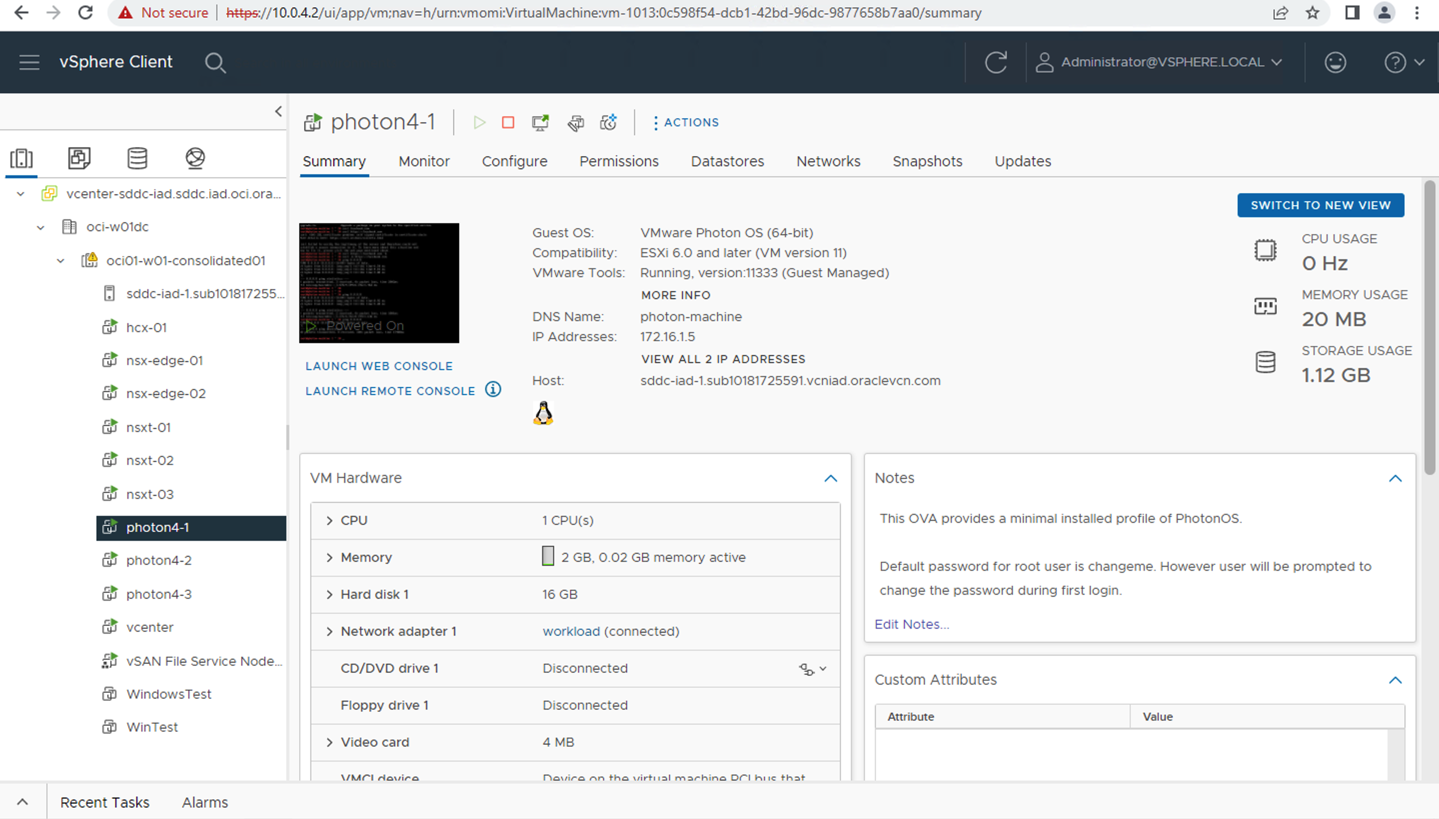
Task: Collapse the left navigation pane
Action: 277,112
